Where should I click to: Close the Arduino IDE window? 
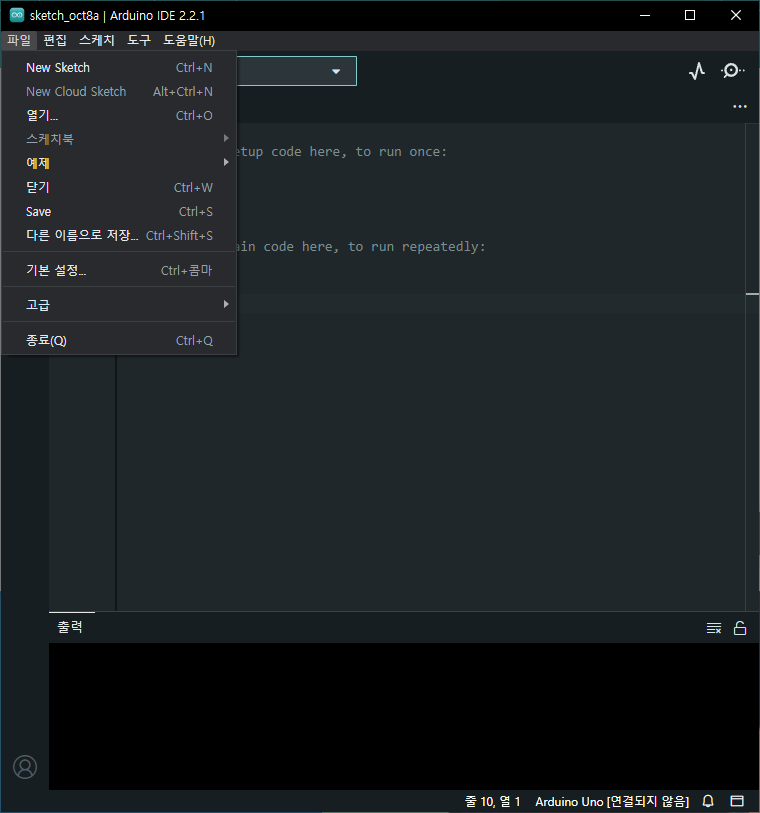pos(736,15)
